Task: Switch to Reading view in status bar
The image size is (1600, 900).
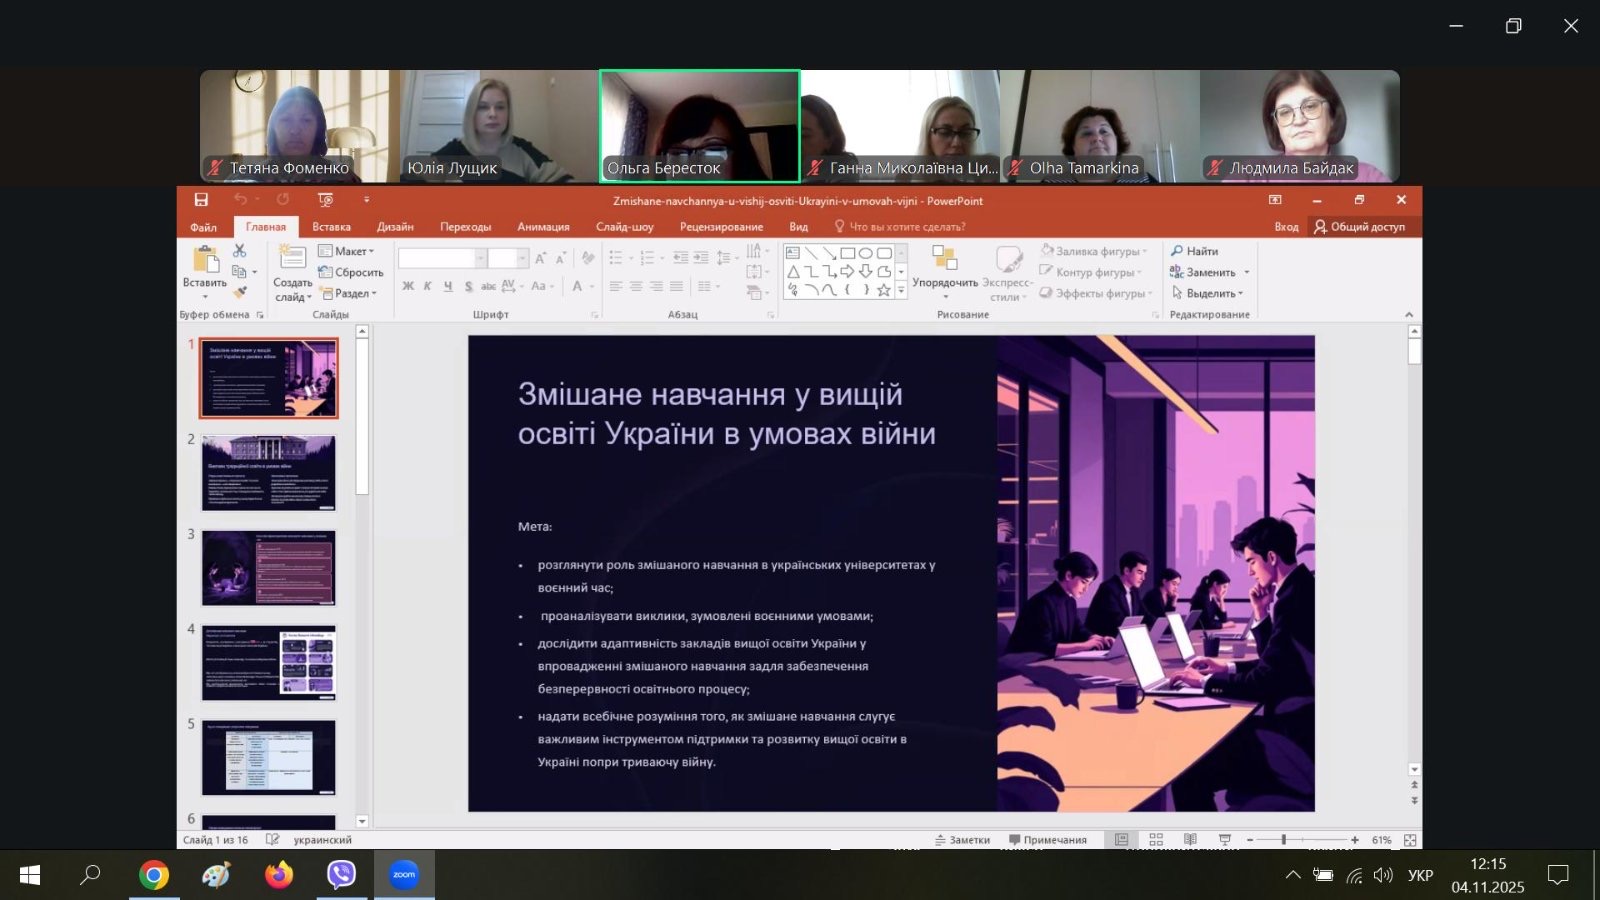Action: pyautogui.click(x=1190, y=840)
